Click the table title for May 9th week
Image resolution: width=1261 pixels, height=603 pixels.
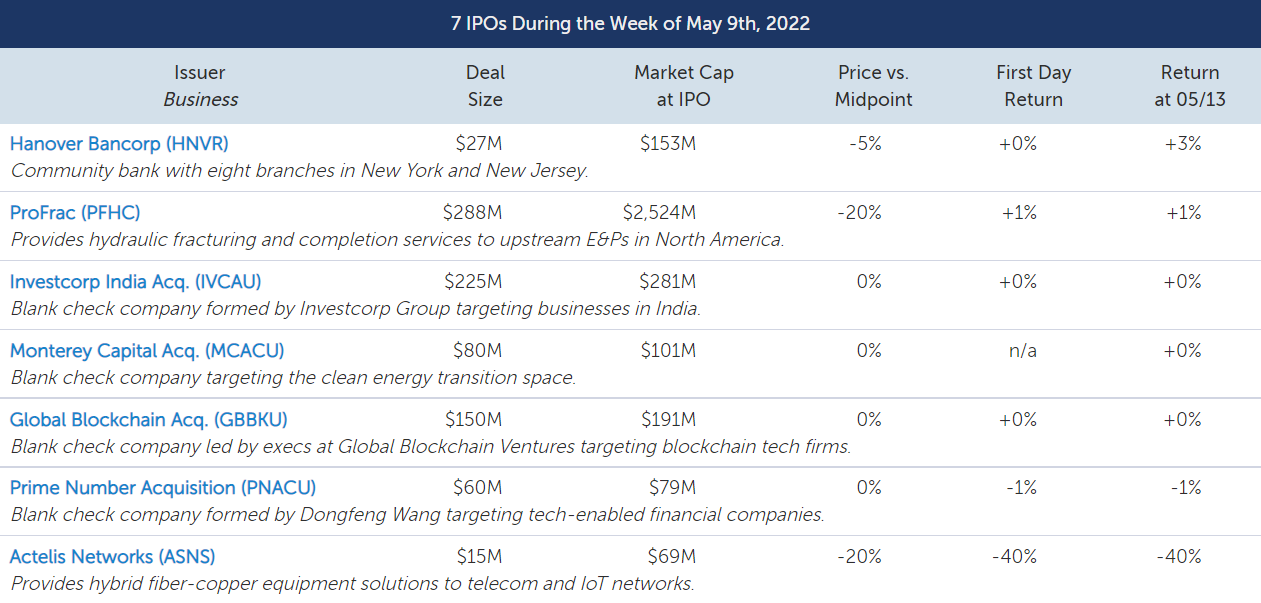630,24
